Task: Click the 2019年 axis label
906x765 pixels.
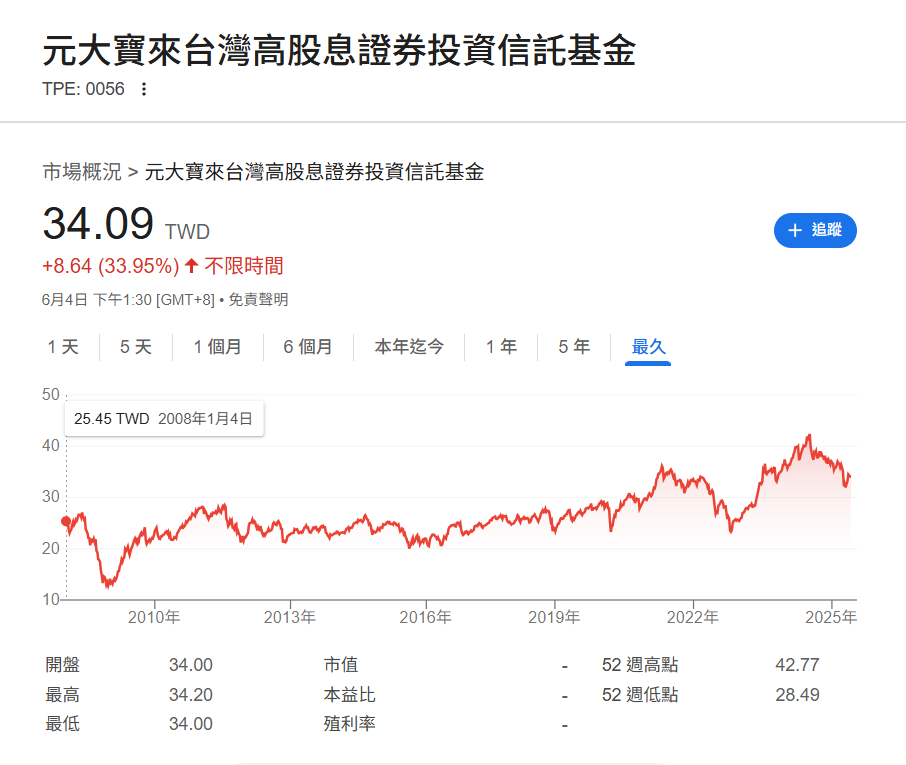Action: (554, 617)
